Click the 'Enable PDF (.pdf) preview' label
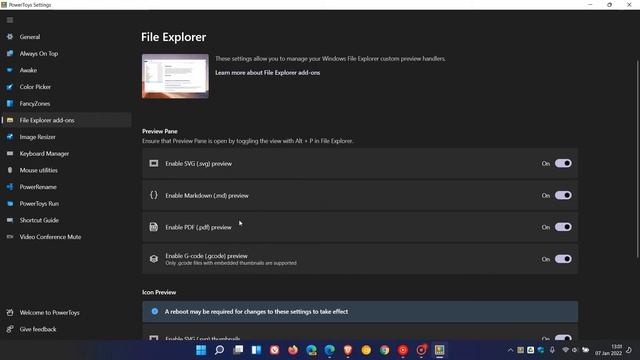Image resolution: width=640 pixels, height=360 pixels. pyautogui.click(x=198, y=227)
